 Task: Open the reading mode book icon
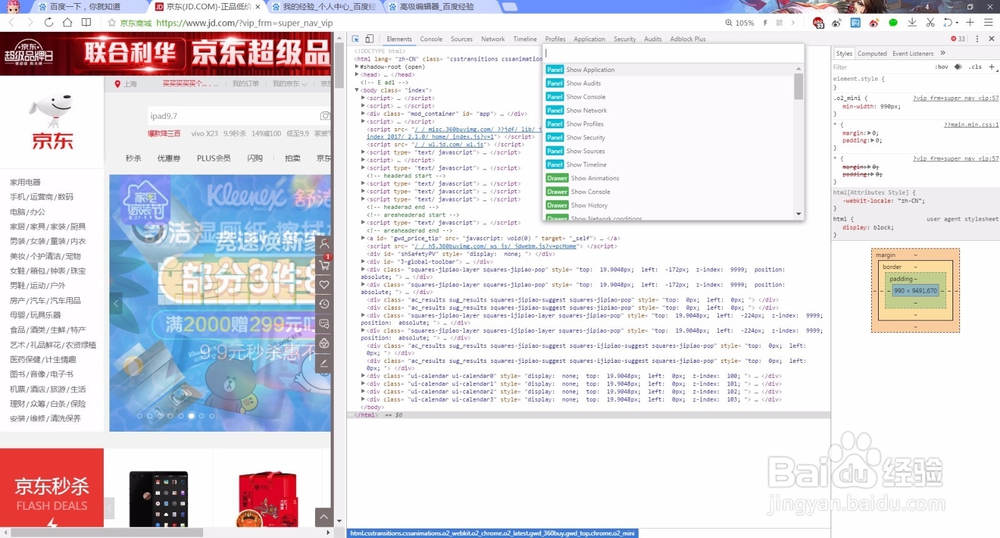(x=86, y=22)
